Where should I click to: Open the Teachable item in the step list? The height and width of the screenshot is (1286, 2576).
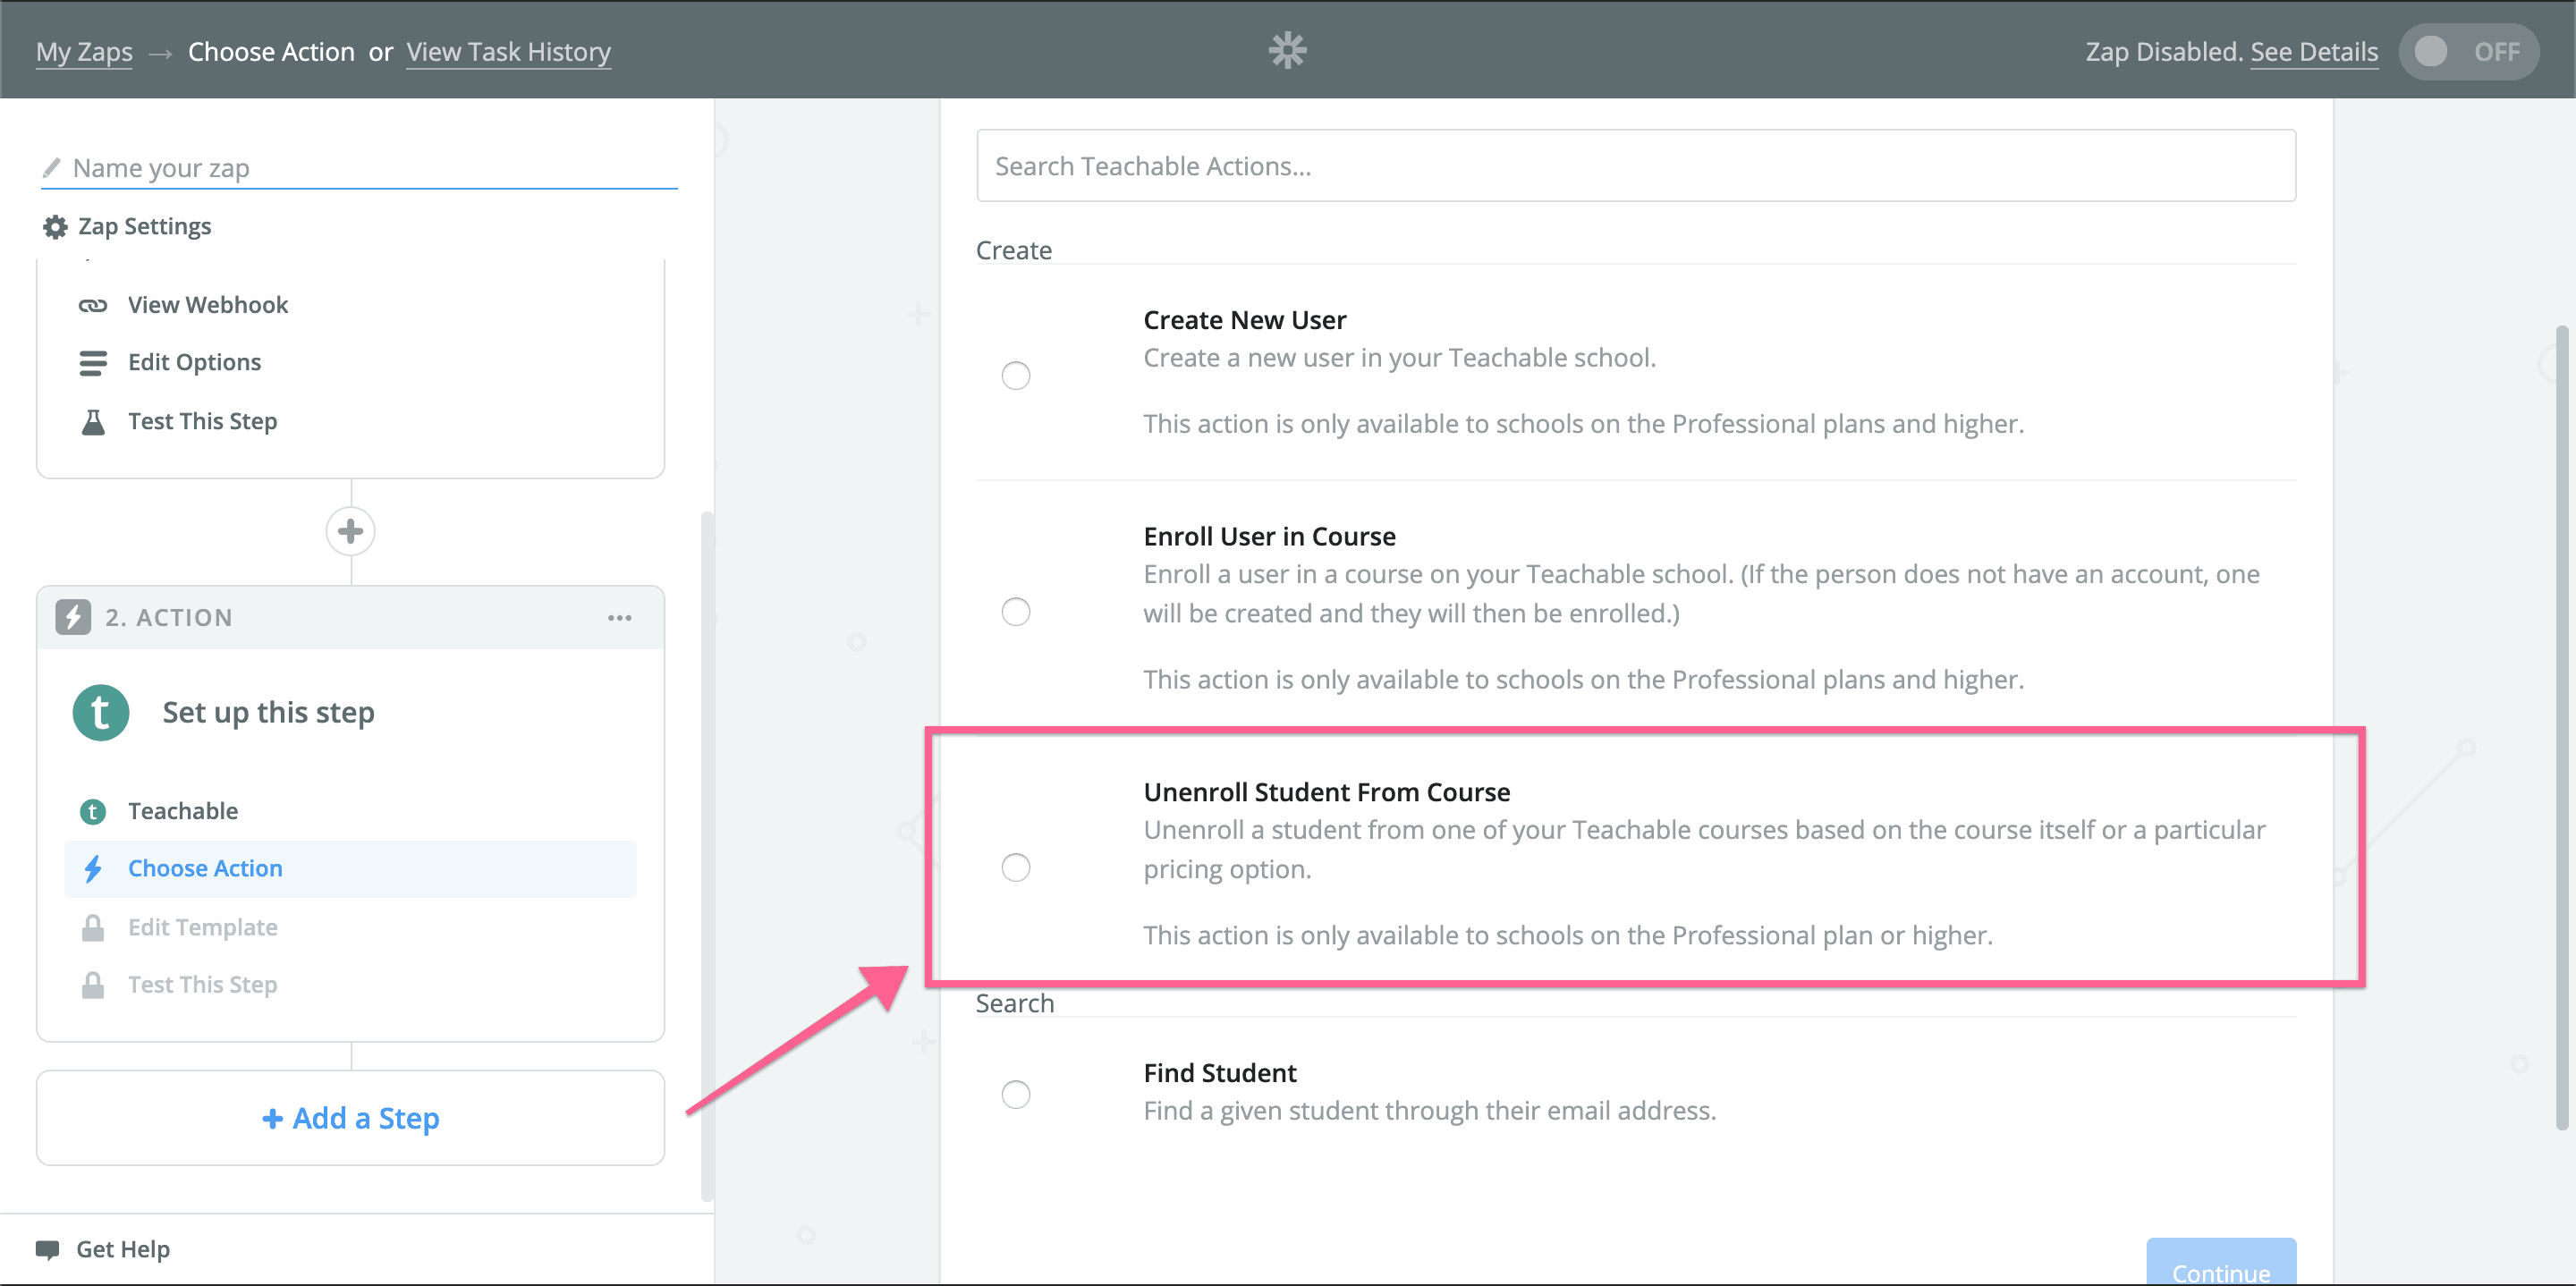point(350,811)
